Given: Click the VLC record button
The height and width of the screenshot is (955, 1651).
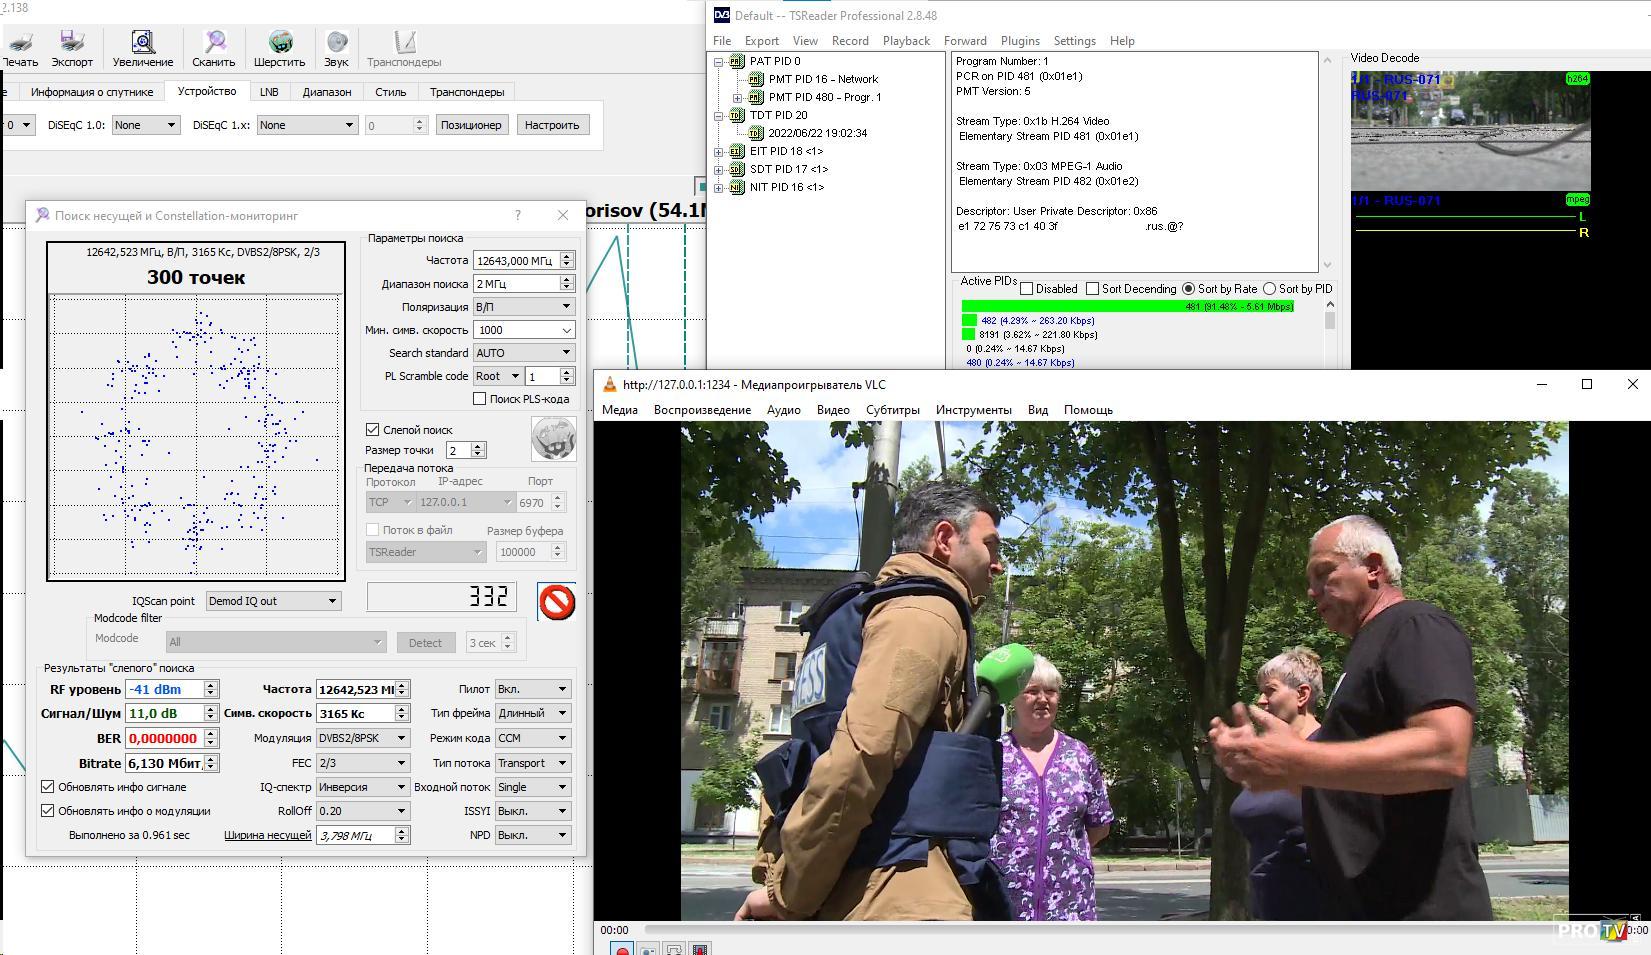Looking at the screenshot, I should (622, 949).
